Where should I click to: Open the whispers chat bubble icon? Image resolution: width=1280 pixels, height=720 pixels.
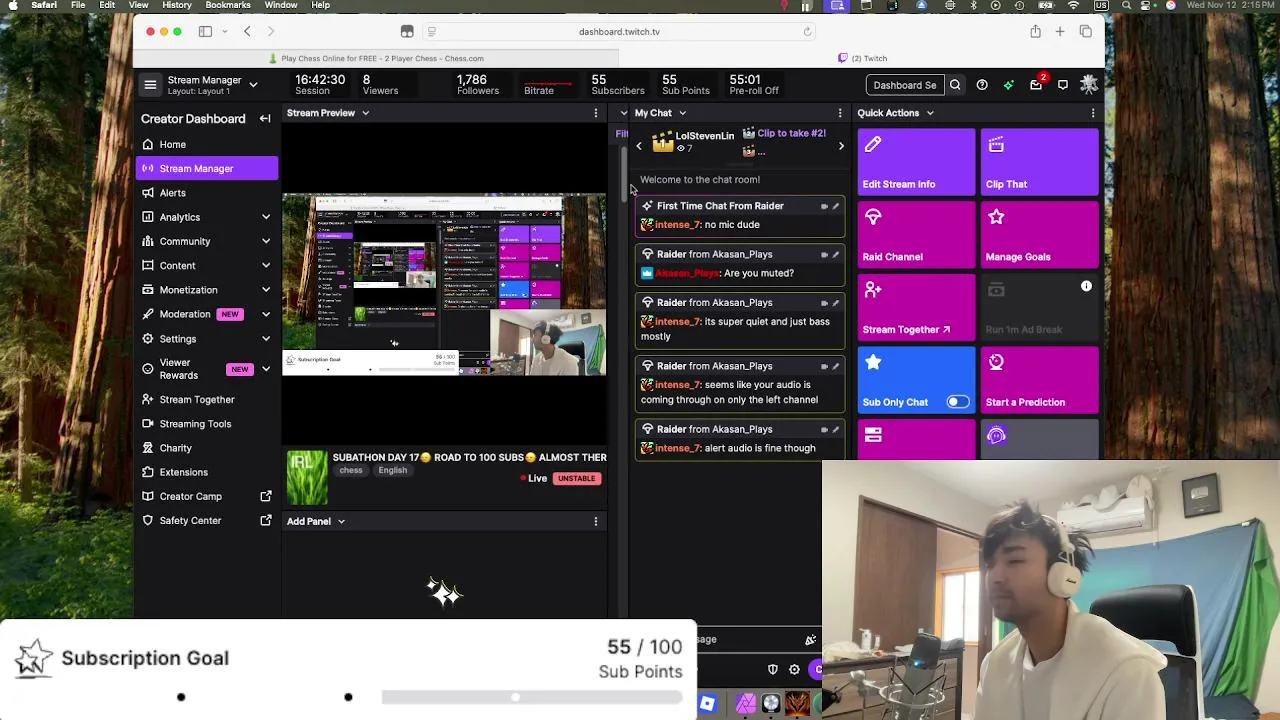(1063, 85)
